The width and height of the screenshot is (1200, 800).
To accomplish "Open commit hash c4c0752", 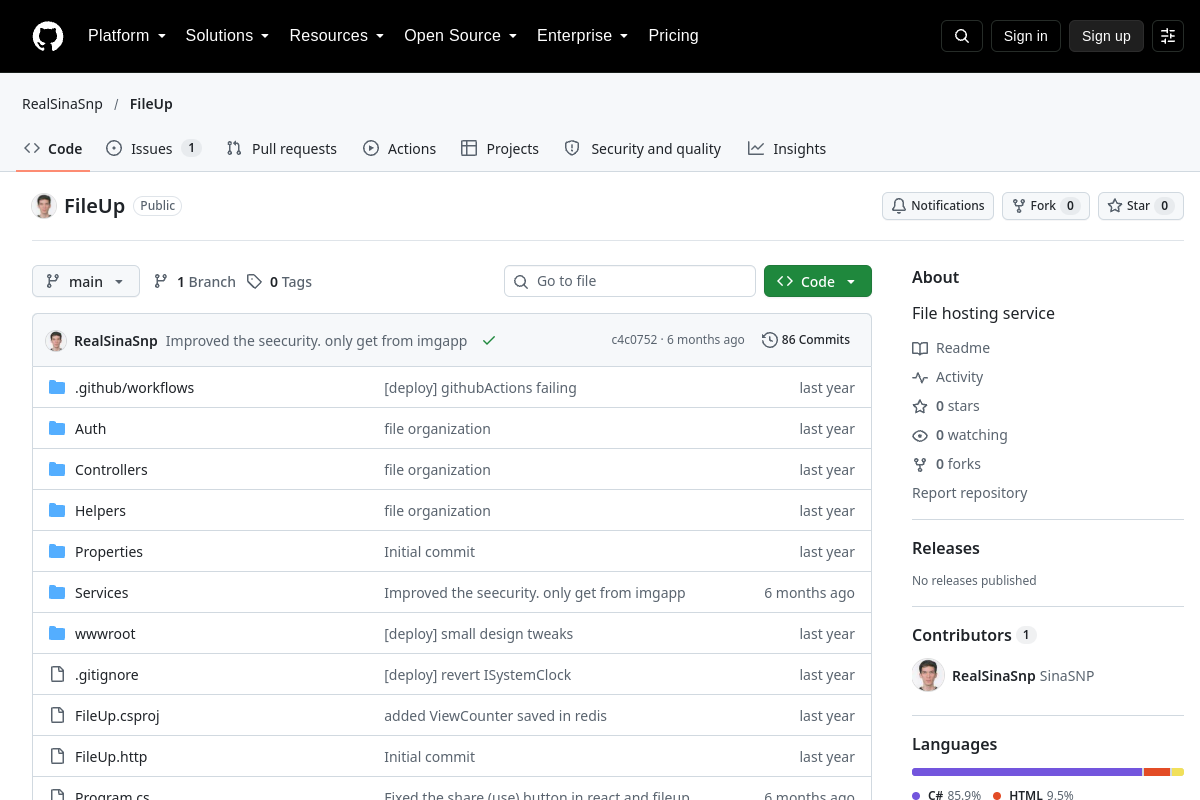I will (635, 340).
